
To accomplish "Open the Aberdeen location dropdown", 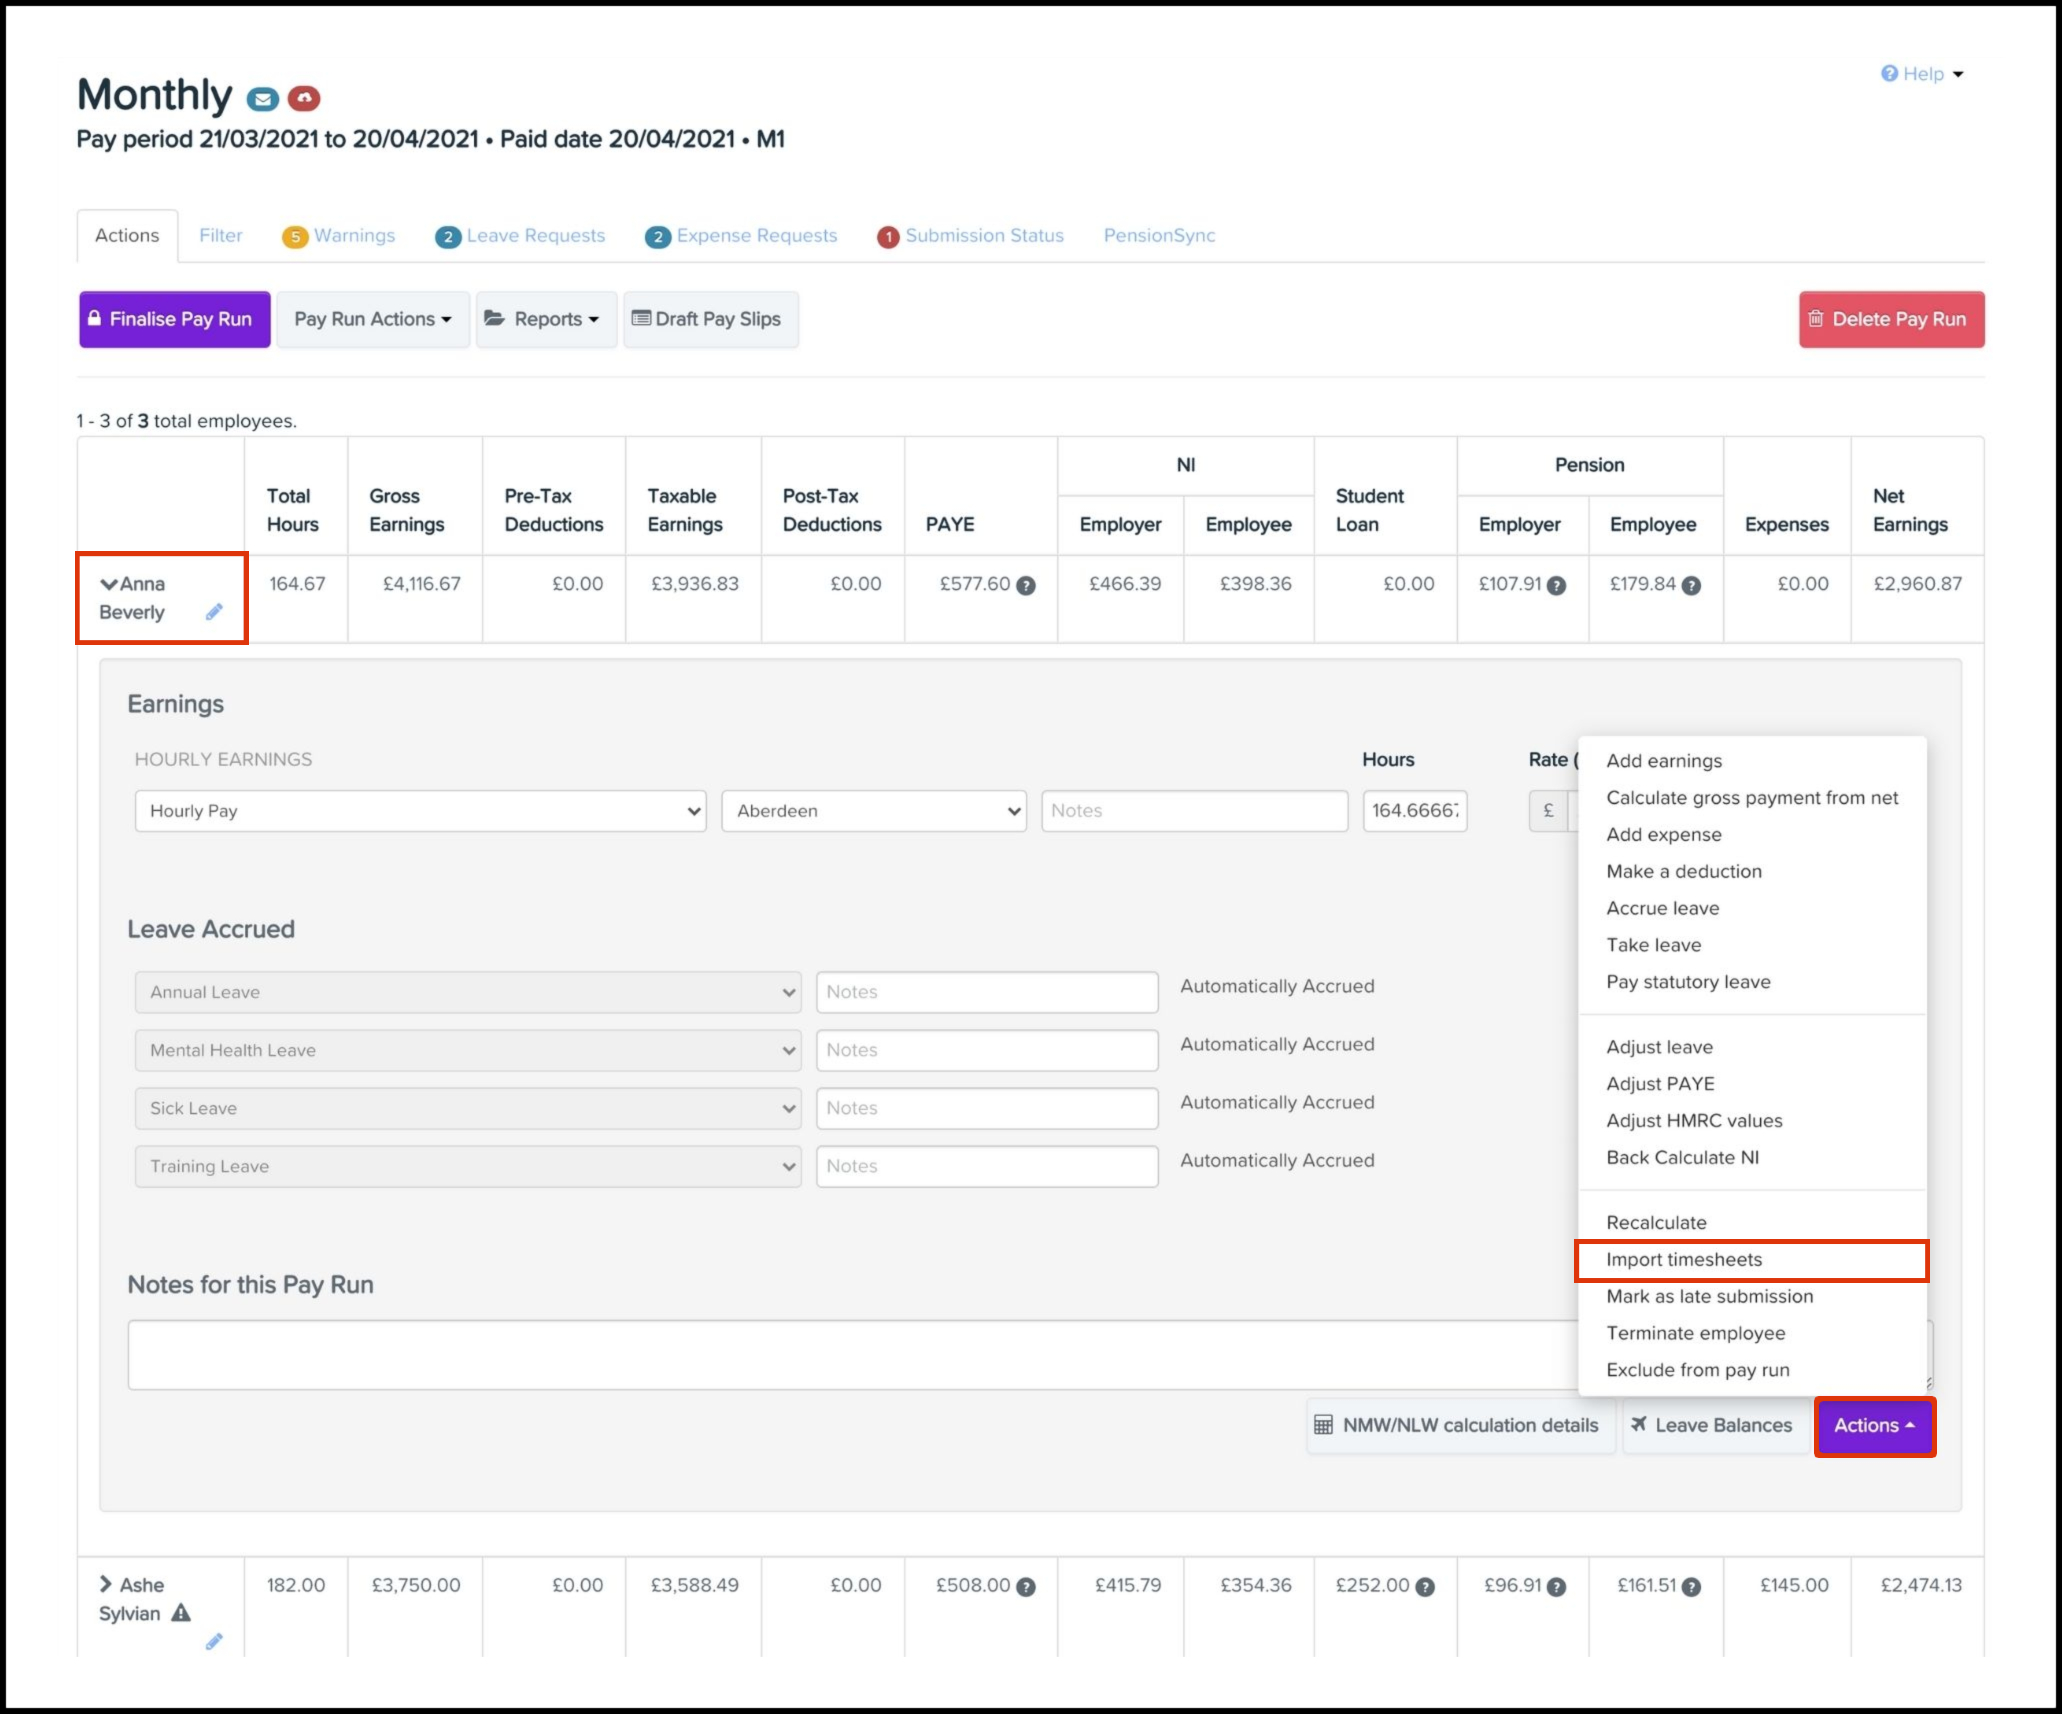I will [x=874, y=811].
